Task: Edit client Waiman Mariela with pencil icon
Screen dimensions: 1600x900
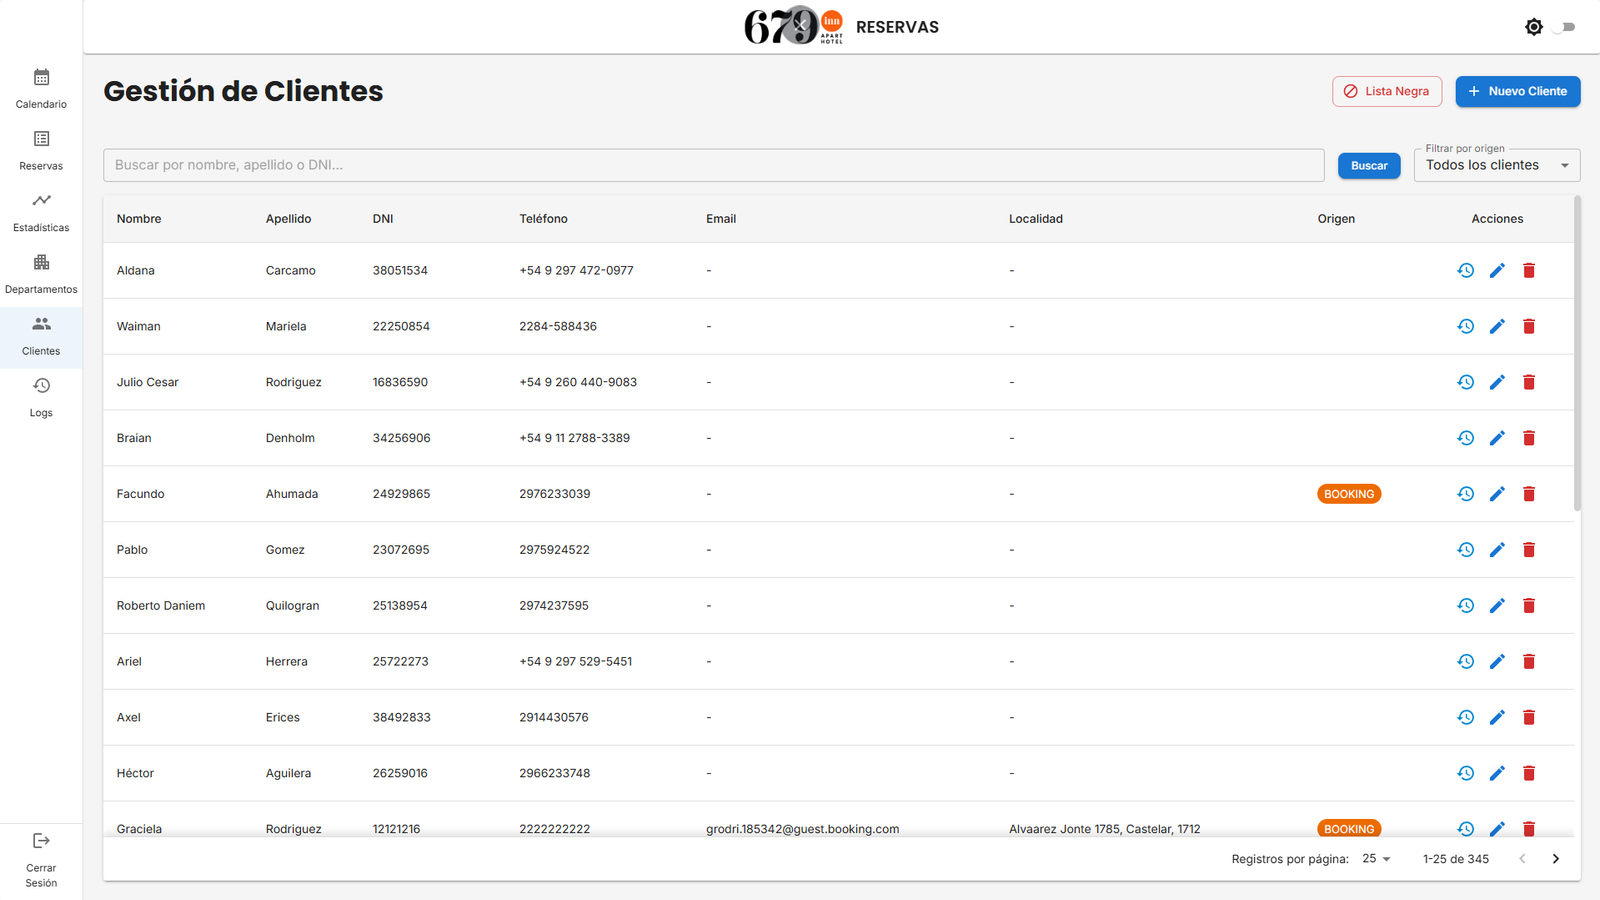Action: click(1497, 327)
